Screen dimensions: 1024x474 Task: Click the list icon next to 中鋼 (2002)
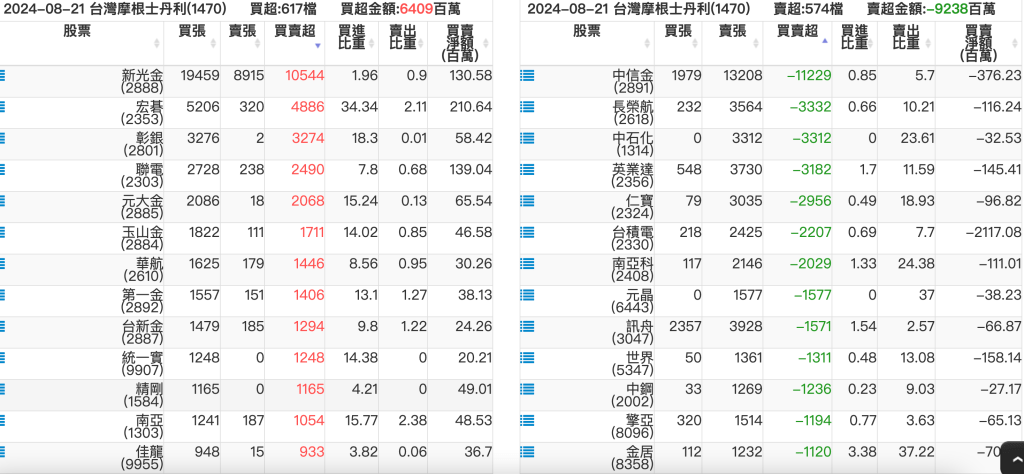click(x=527, y=390)
